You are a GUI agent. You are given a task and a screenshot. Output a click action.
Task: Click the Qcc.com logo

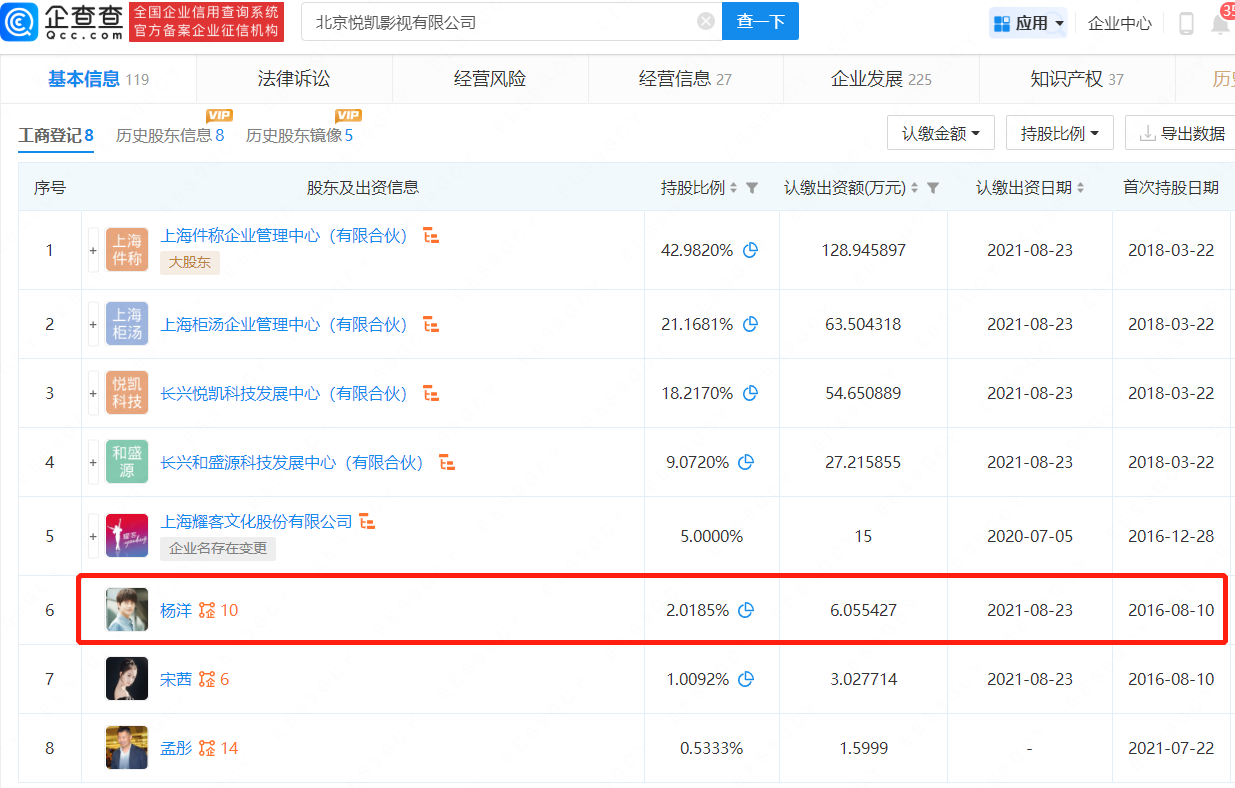(x=62, y=22)
